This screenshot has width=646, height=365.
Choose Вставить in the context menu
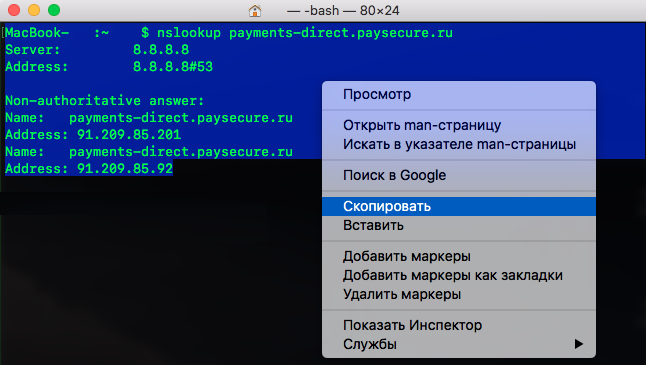pyautogui.click(x=459, y=225)
